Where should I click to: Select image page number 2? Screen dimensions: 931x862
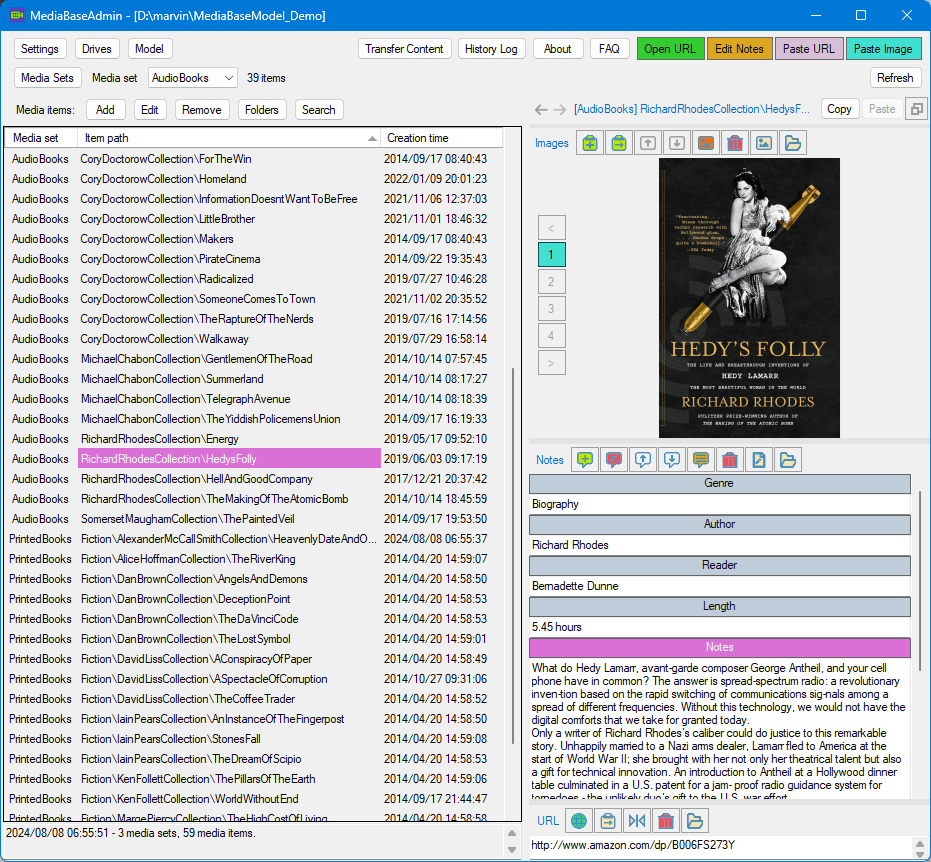pyautogui.click(x=551, y=281)
